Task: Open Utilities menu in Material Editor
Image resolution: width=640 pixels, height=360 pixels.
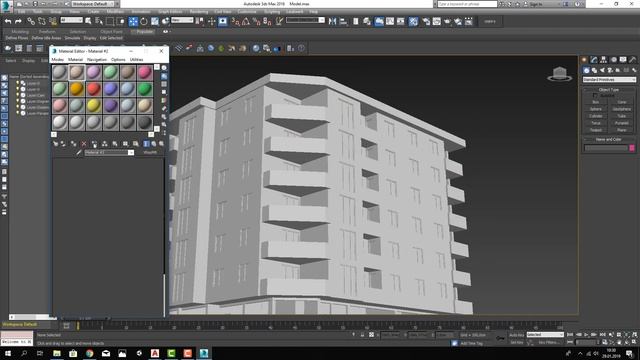Action: pos(136,60)
